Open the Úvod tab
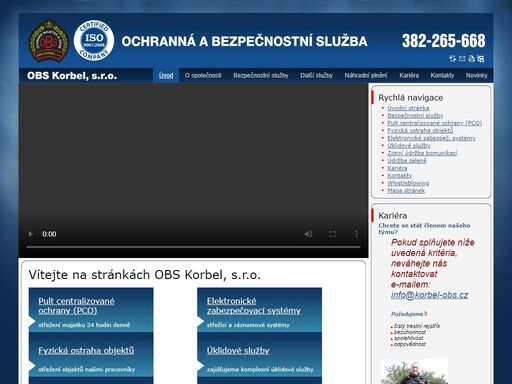This screenshot has width=512, height=384. coord(166,75)
